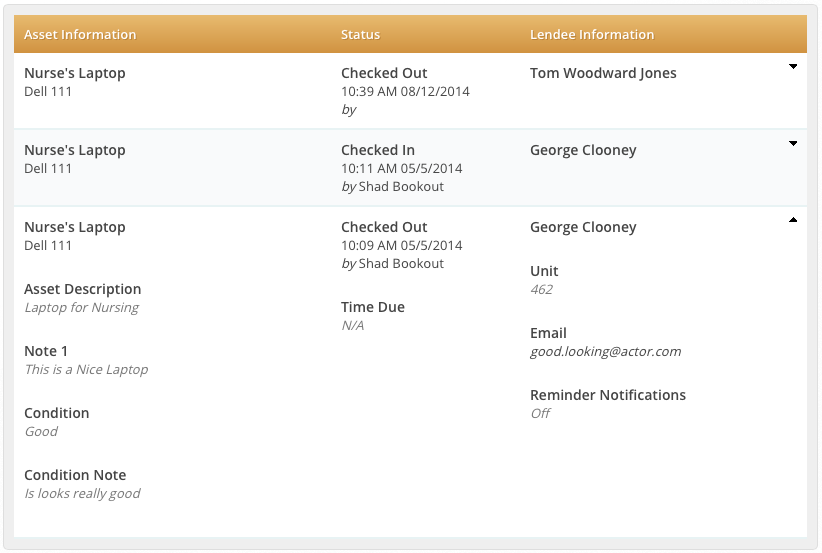This screenshot has width=822, height=553.
Task: Click the Time Due N/A value
Action: (352, 326)
